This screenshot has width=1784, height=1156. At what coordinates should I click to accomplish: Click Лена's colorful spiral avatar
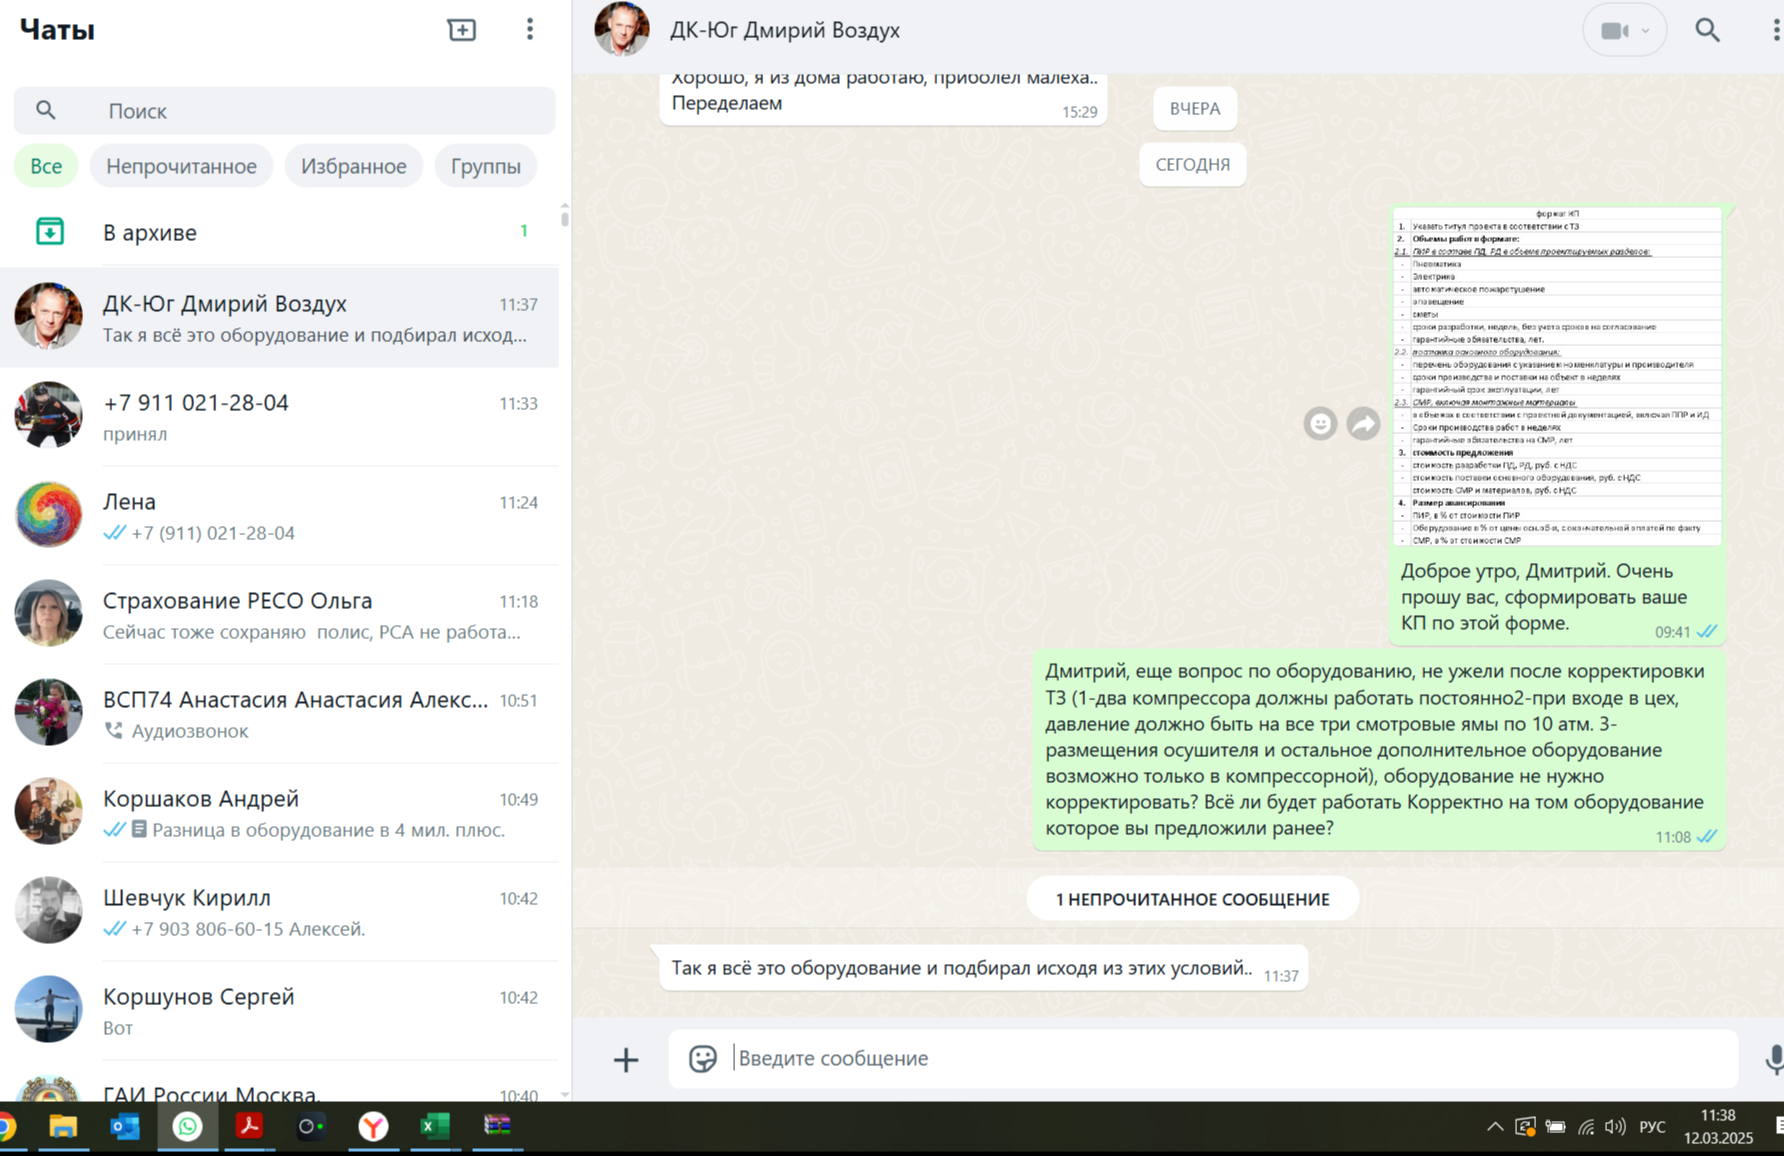coord(48,514)
